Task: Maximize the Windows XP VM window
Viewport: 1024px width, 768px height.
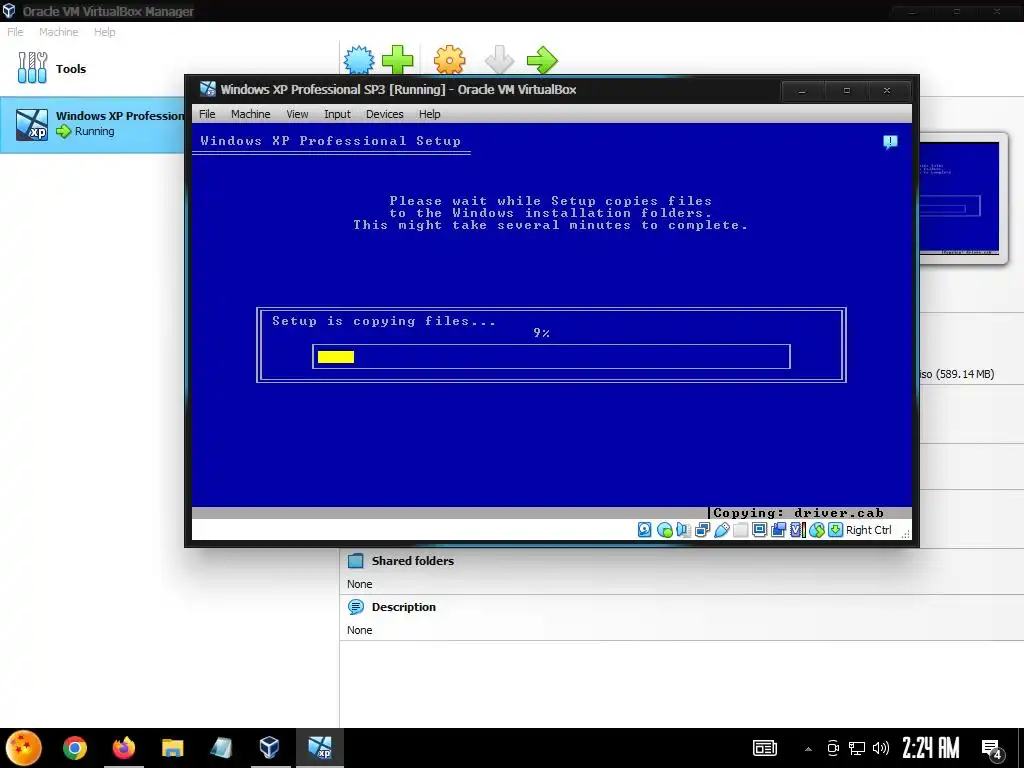Action: (847, 90)
